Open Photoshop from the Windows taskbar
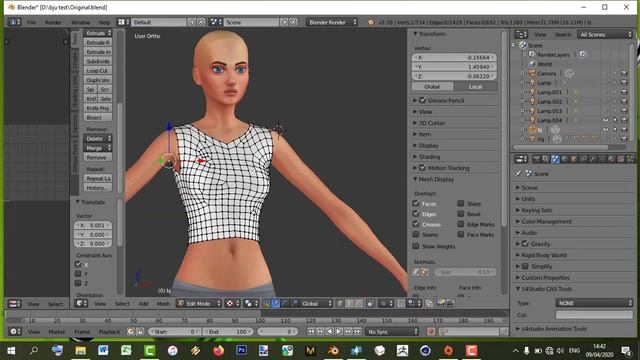 coord(241,350)
